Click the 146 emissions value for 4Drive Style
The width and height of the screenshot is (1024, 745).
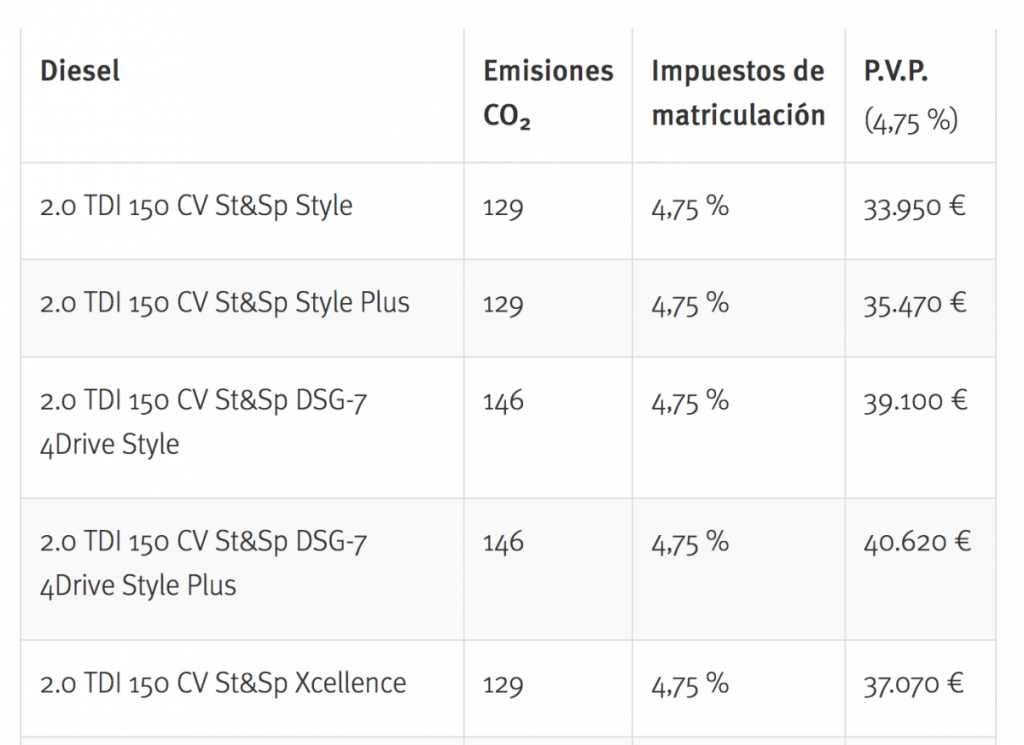[x=503, y=402]
